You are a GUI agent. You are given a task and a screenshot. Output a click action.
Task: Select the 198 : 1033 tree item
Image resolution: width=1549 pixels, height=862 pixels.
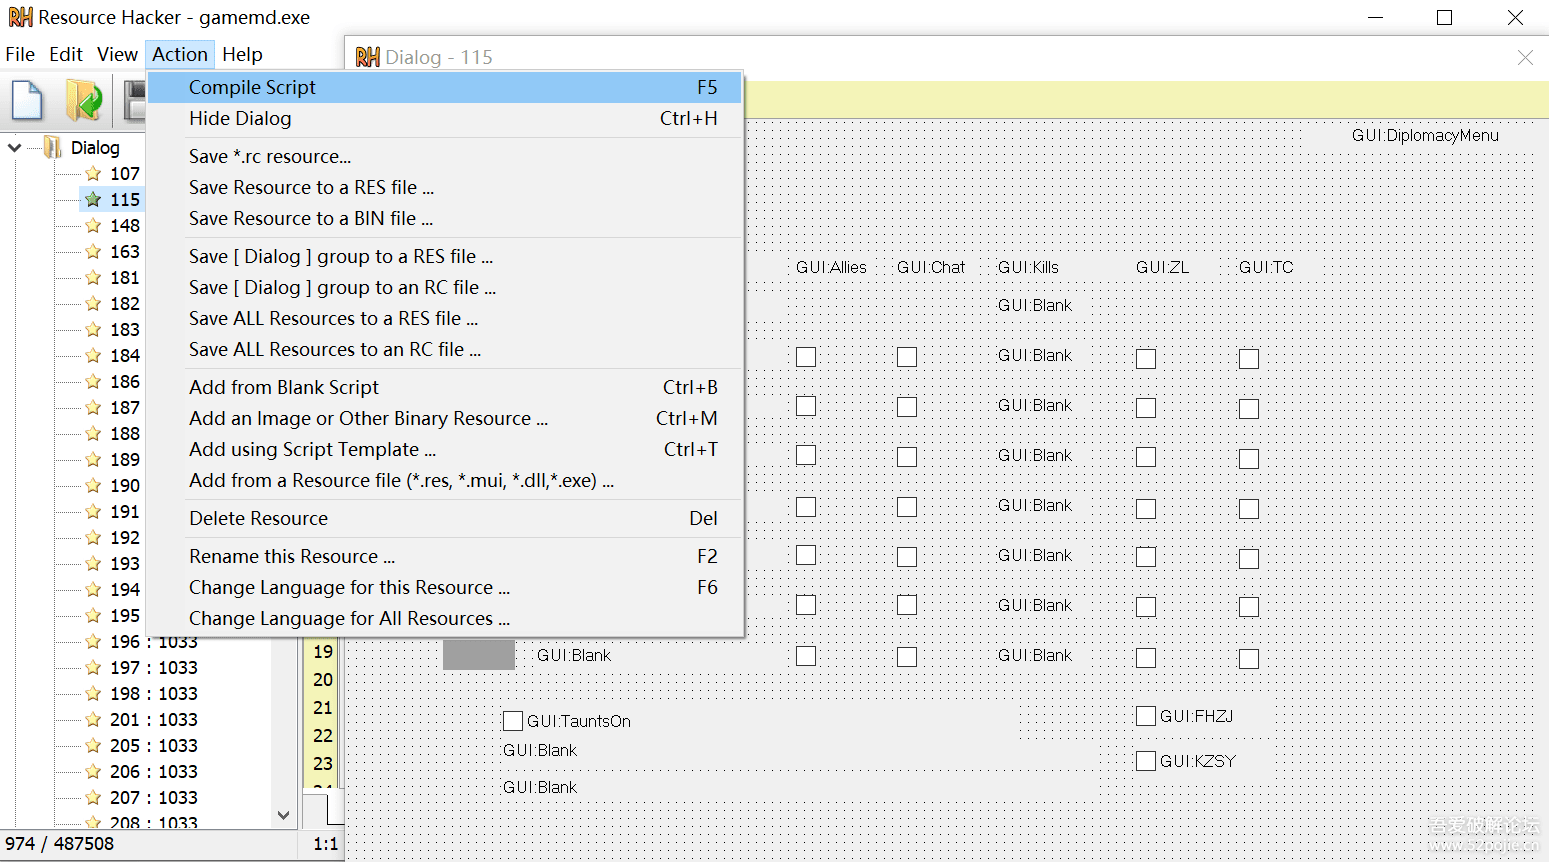click(x=154, y=694)
